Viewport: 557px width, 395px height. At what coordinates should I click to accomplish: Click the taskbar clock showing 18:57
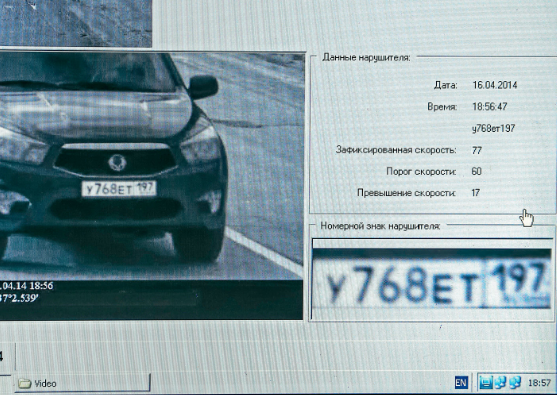coord(539,383)
